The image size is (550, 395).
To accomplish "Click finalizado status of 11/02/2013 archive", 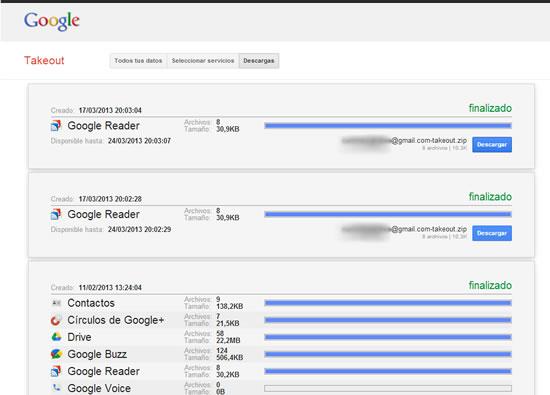I will pos(490,286).
